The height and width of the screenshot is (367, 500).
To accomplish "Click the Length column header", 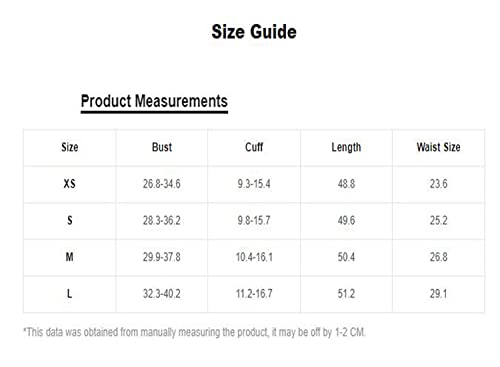I will pyautogui.click(x=346, y=147).
